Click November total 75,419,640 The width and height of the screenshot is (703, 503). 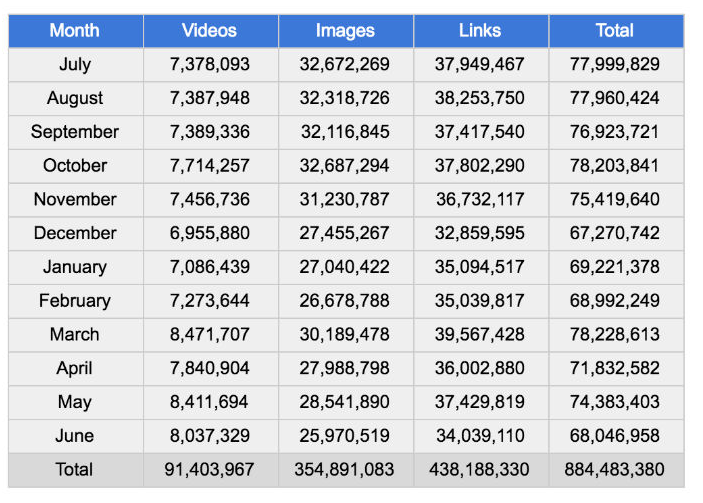(615, 199)
